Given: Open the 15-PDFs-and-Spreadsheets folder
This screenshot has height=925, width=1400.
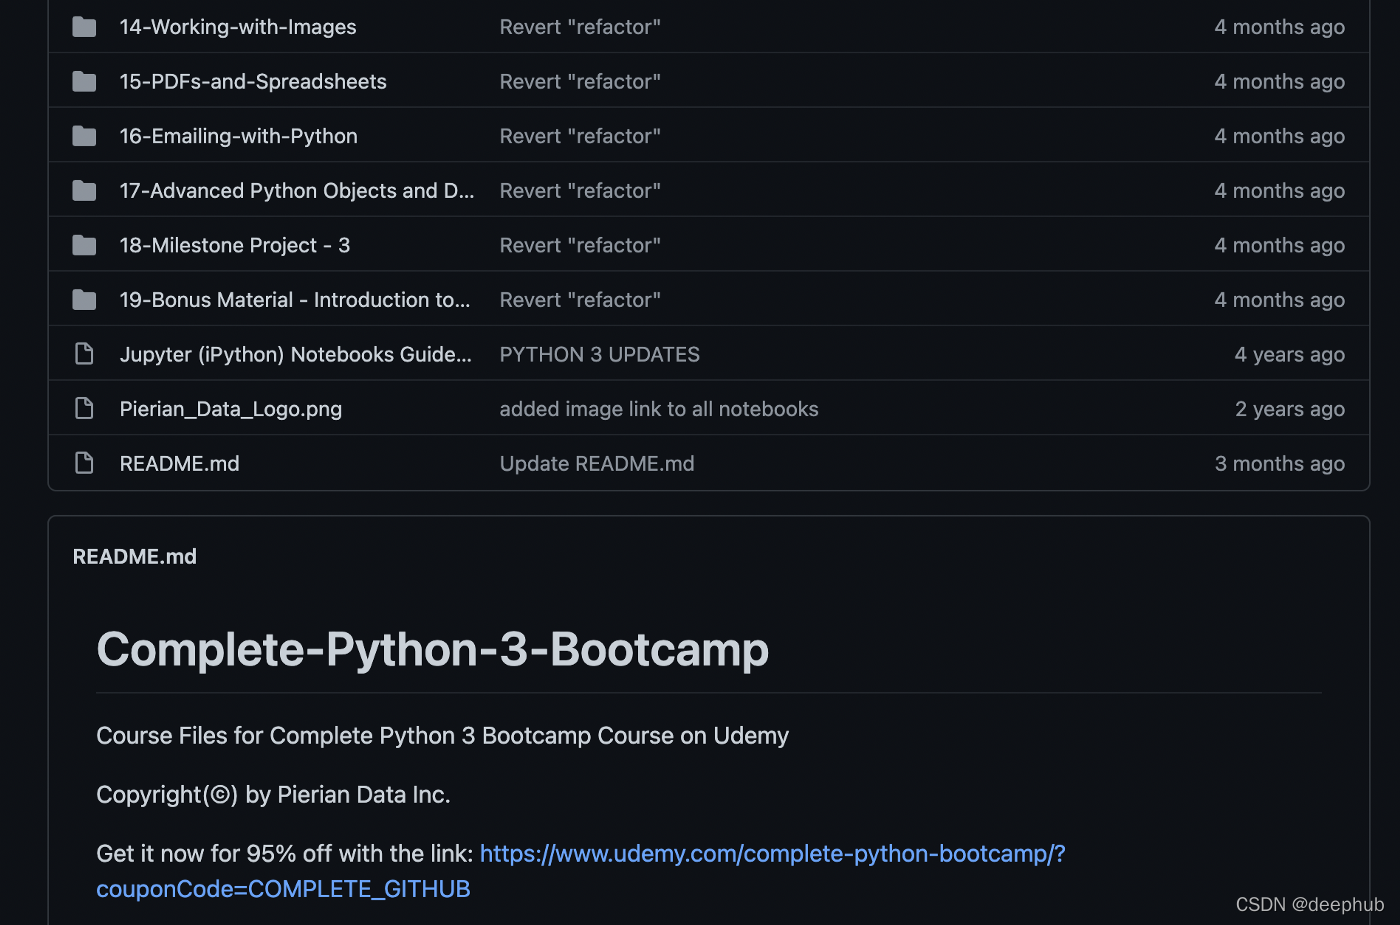Looking at the screenshot, I should [x=253, y=81].
